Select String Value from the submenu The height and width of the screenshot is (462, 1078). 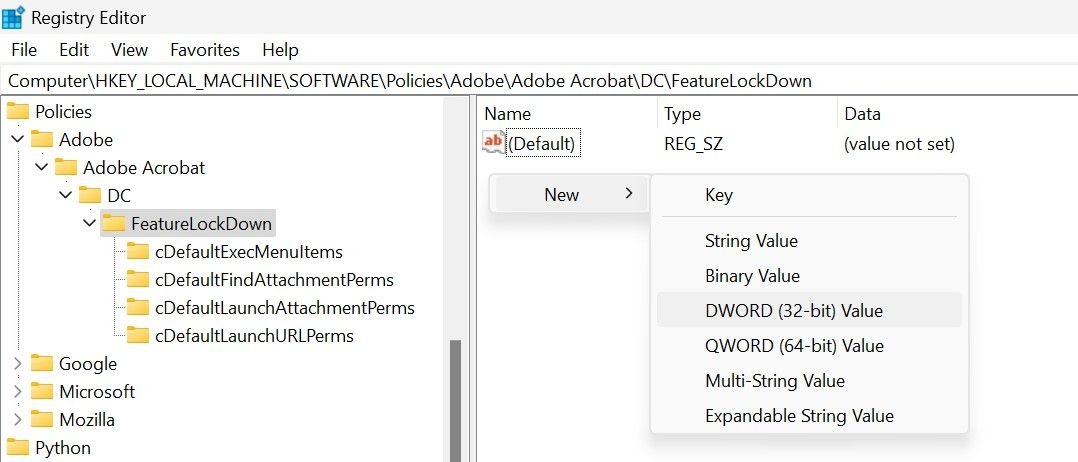point(751,241)
